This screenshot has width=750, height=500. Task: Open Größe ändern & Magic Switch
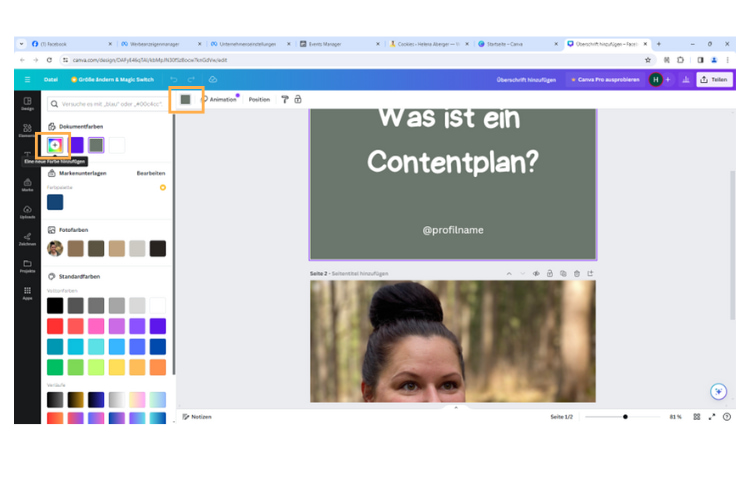[x=112, y=79]
